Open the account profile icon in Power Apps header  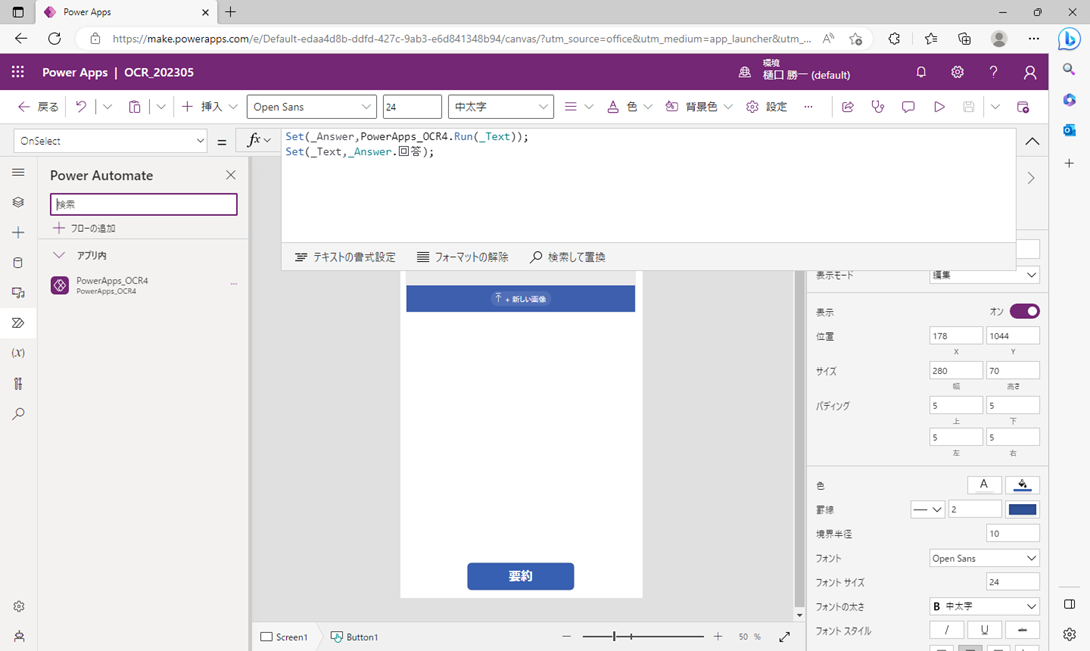pos(1030,72)
